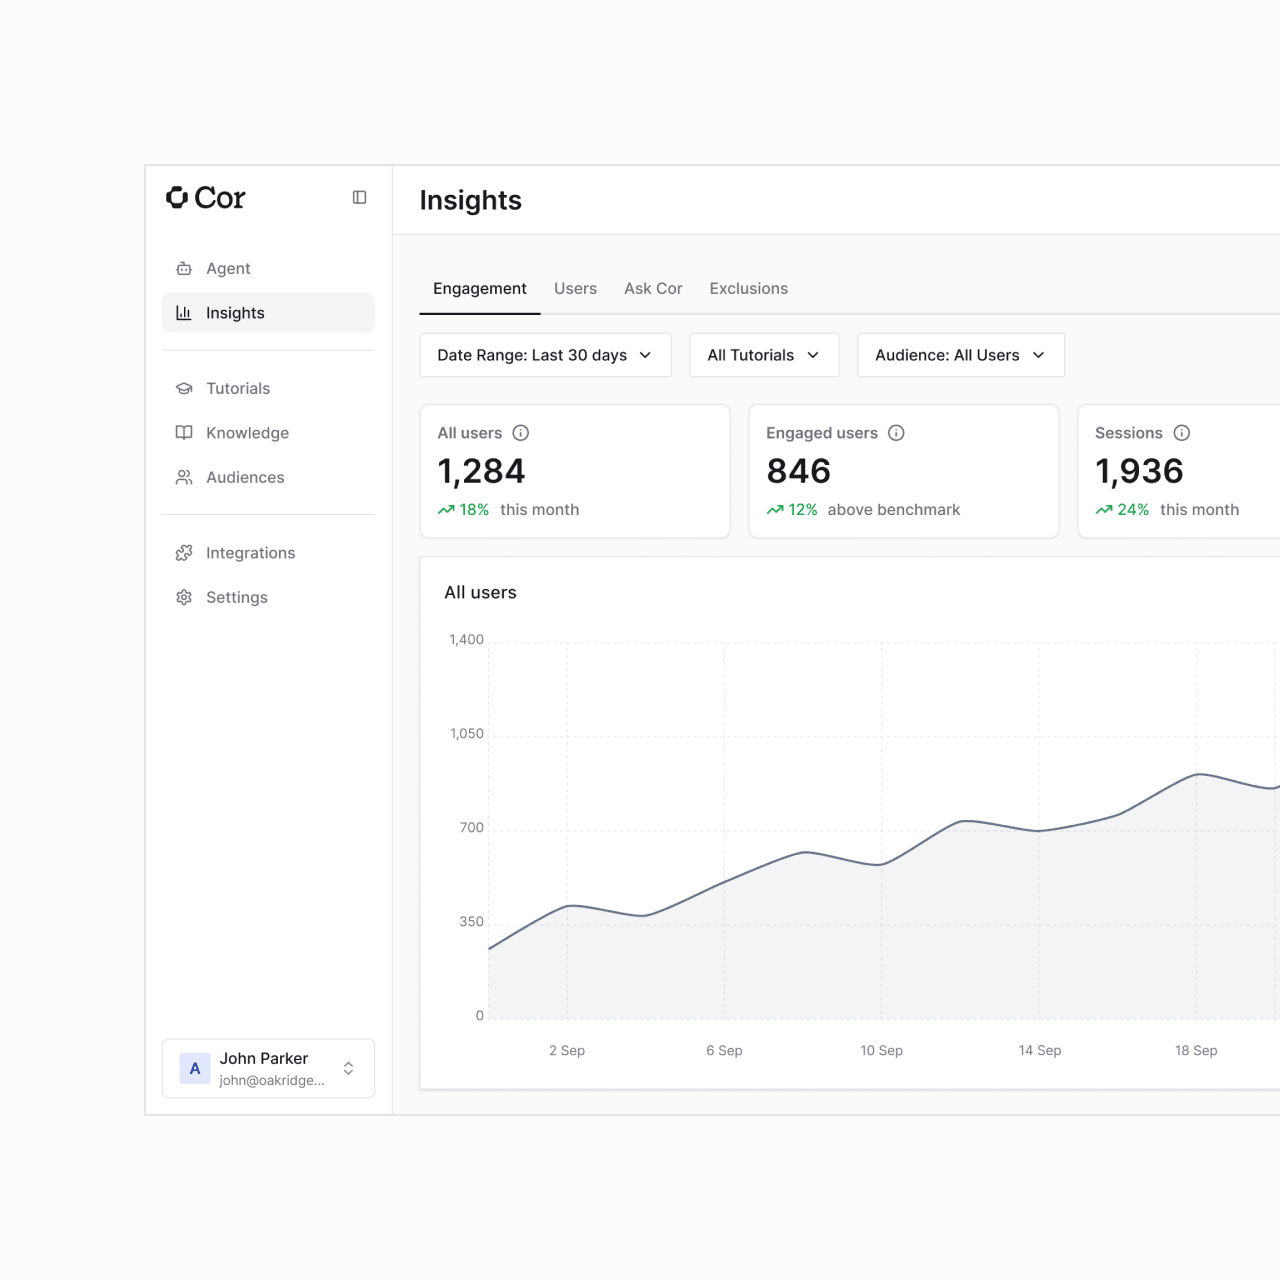
Task: Click the Integrations puzzle icon
Action: point(184,553)
